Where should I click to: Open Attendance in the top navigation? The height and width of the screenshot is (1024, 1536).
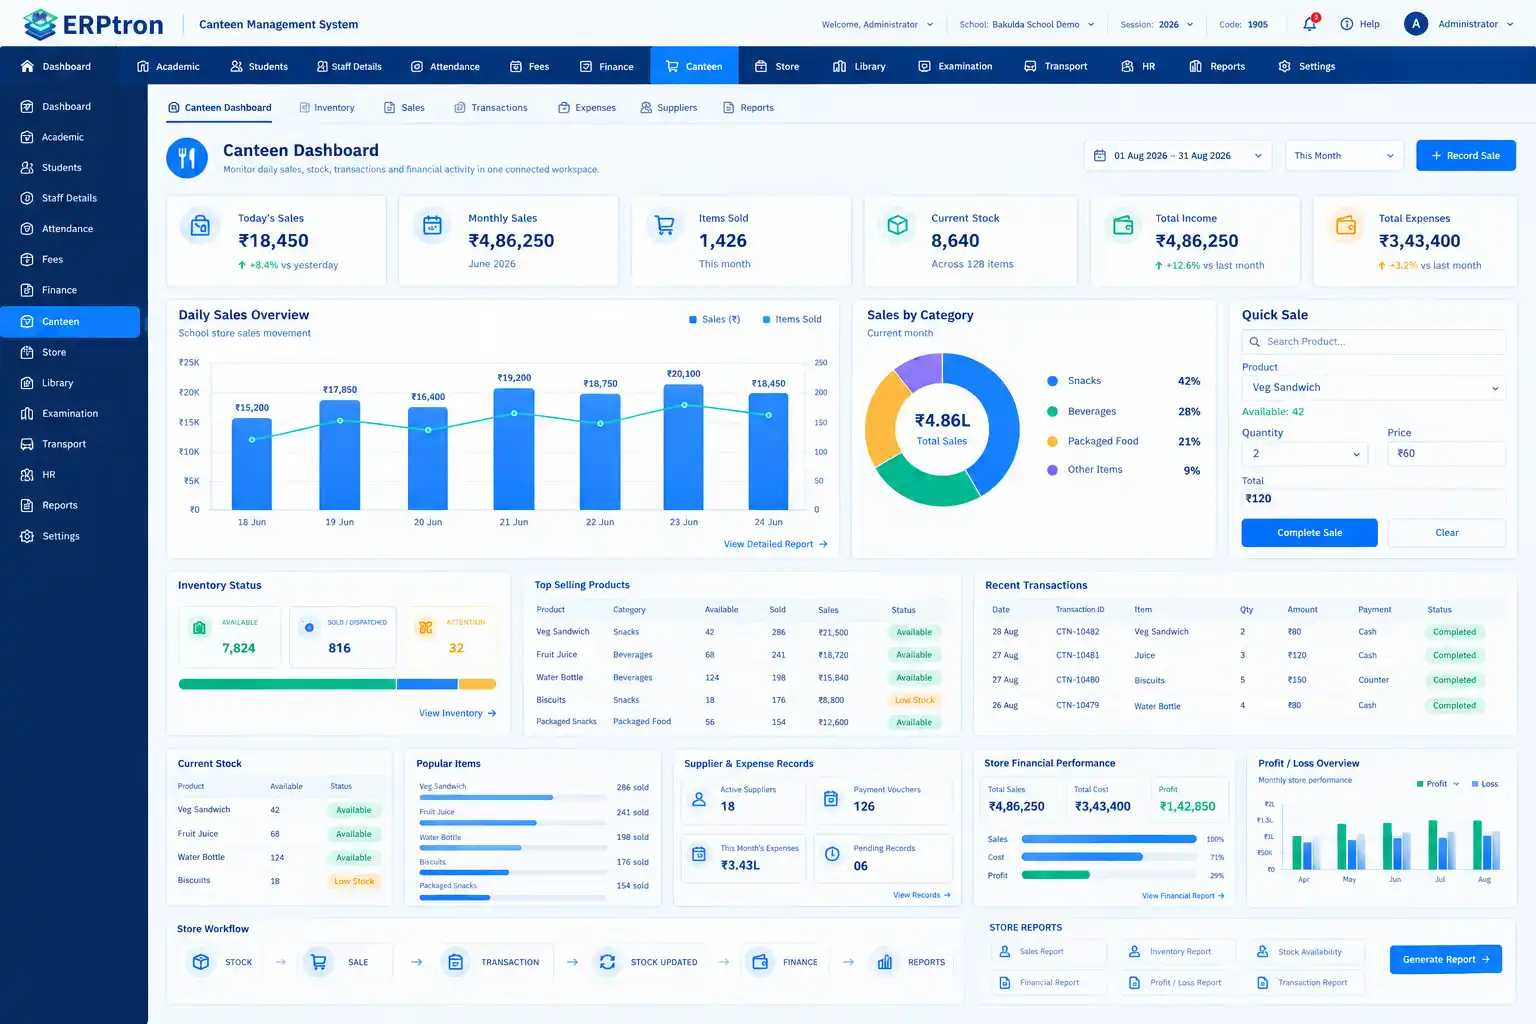(445, 66)
